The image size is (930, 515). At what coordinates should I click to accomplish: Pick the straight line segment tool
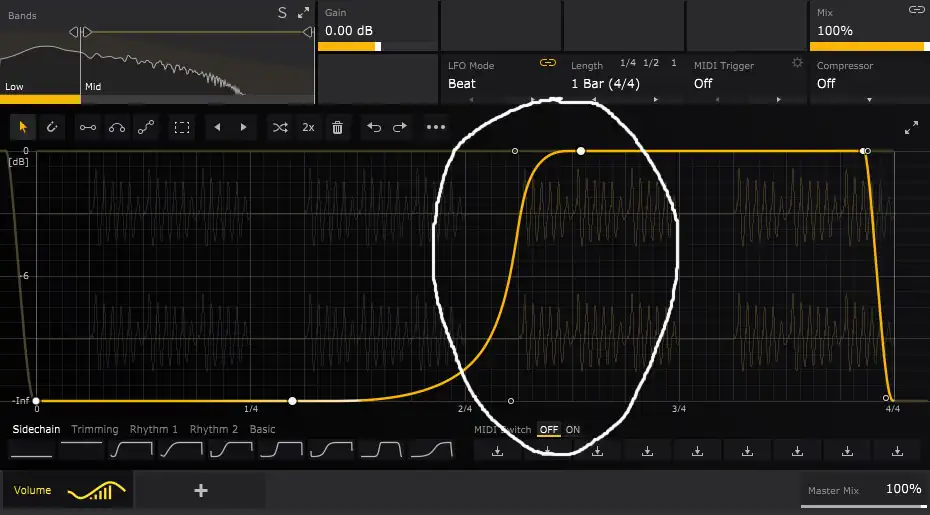[88, 127]
